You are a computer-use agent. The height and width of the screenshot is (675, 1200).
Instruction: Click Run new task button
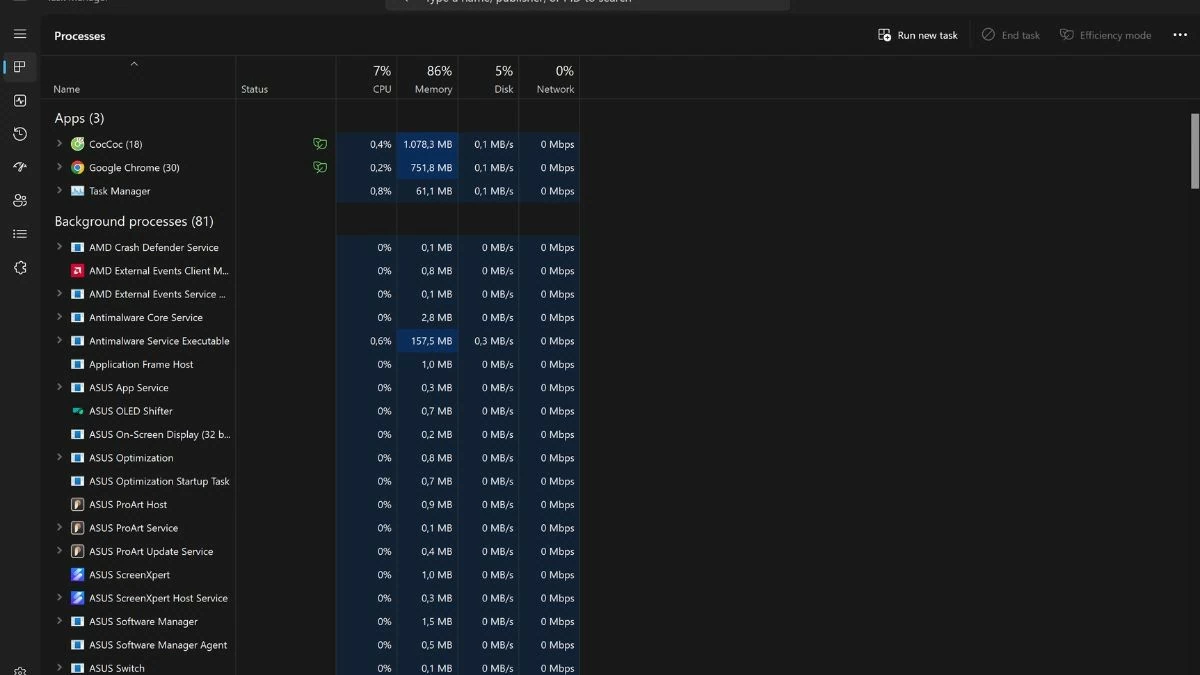coord(918,35)
